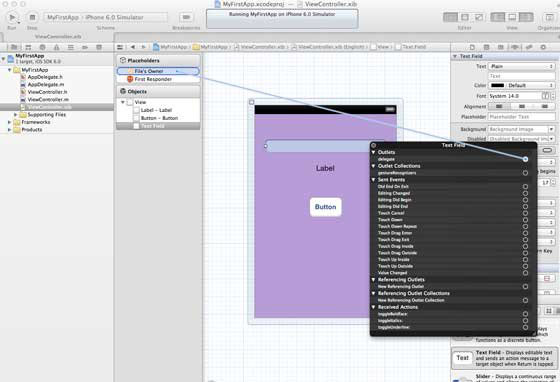Click the gestureRecognizers connection circle
560x382 pixels.
point(525,173)
